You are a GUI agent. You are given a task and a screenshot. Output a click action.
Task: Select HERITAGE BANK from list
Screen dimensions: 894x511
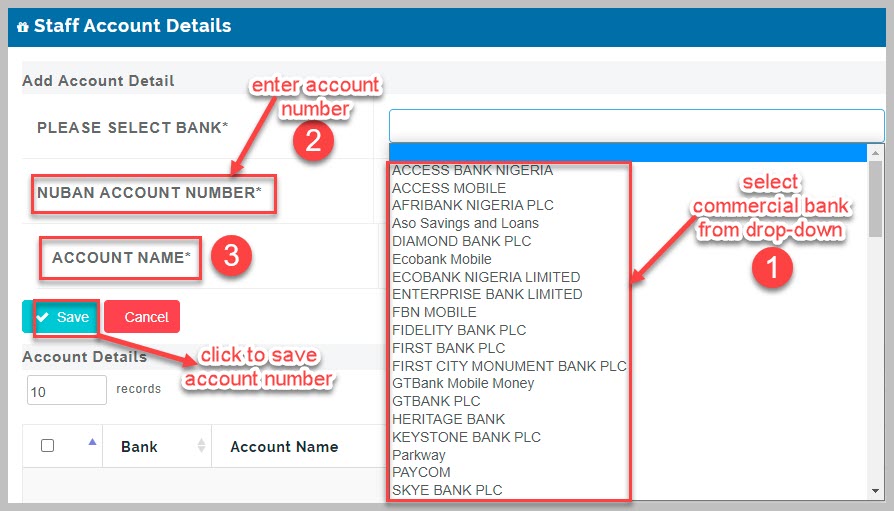point(448,419)
